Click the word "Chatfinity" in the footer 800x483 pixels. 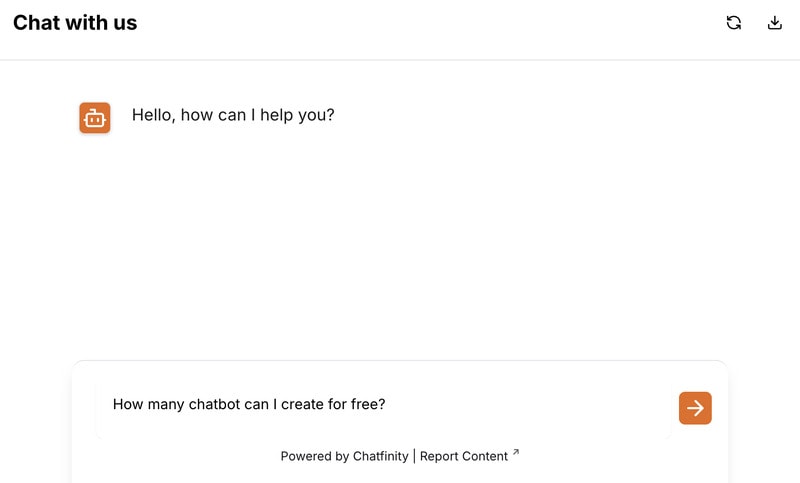coord(381,456)
